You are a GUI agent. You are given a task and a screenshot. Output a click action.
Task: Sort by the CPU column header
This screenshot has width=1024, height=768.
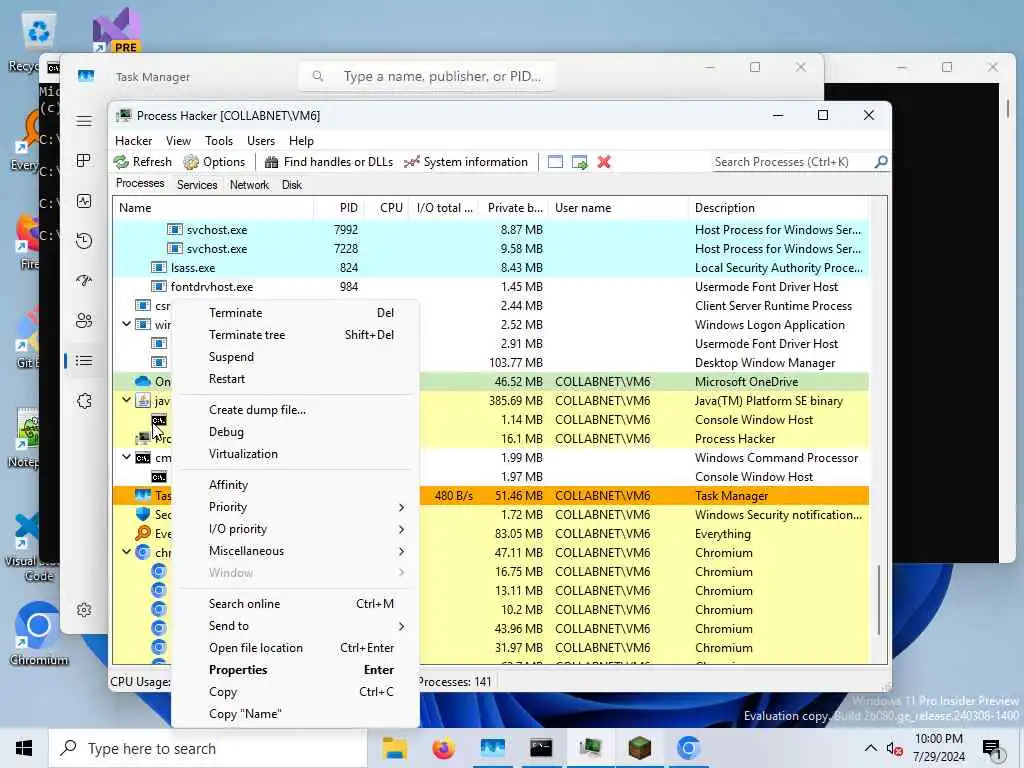(x=385, y=208)
